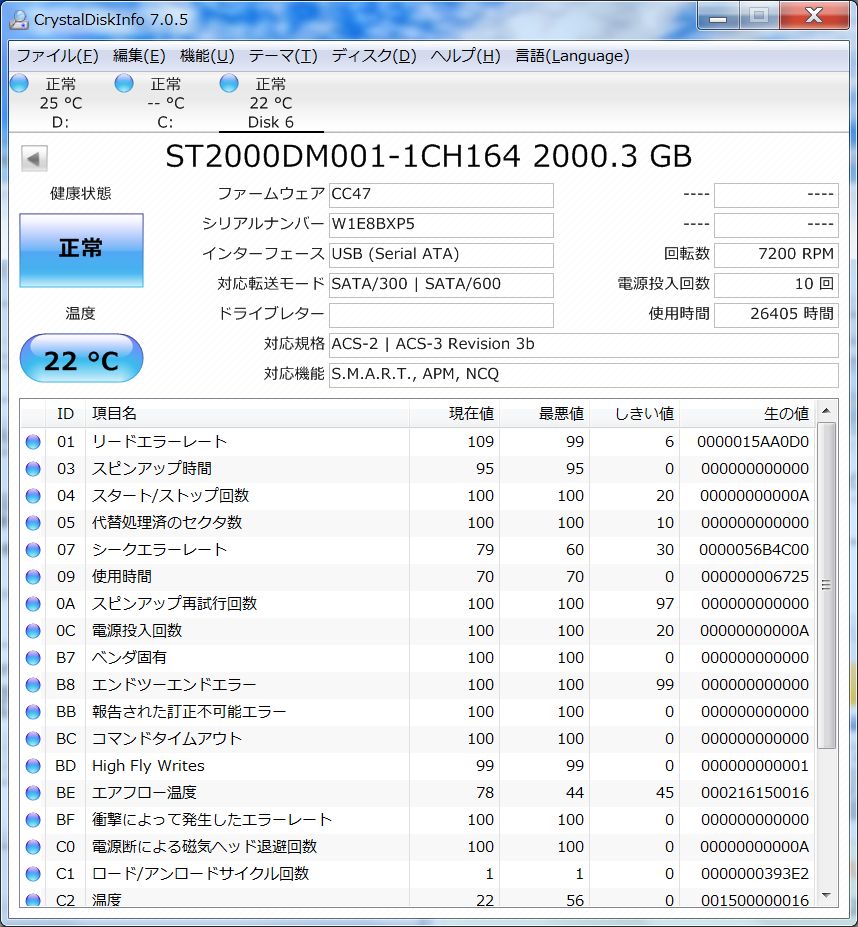The width and height of the screenshot is (858, 927).
Task: Open the 言語(Language) menu
Action: pyautogui.click(x=569, y=56)
